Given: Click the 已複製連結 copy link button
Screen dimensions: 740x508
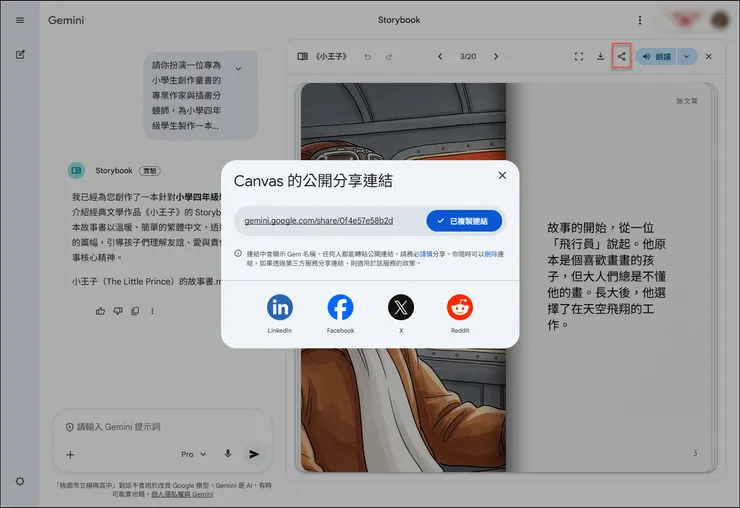Looking at the screenshot, I should 464,221.
